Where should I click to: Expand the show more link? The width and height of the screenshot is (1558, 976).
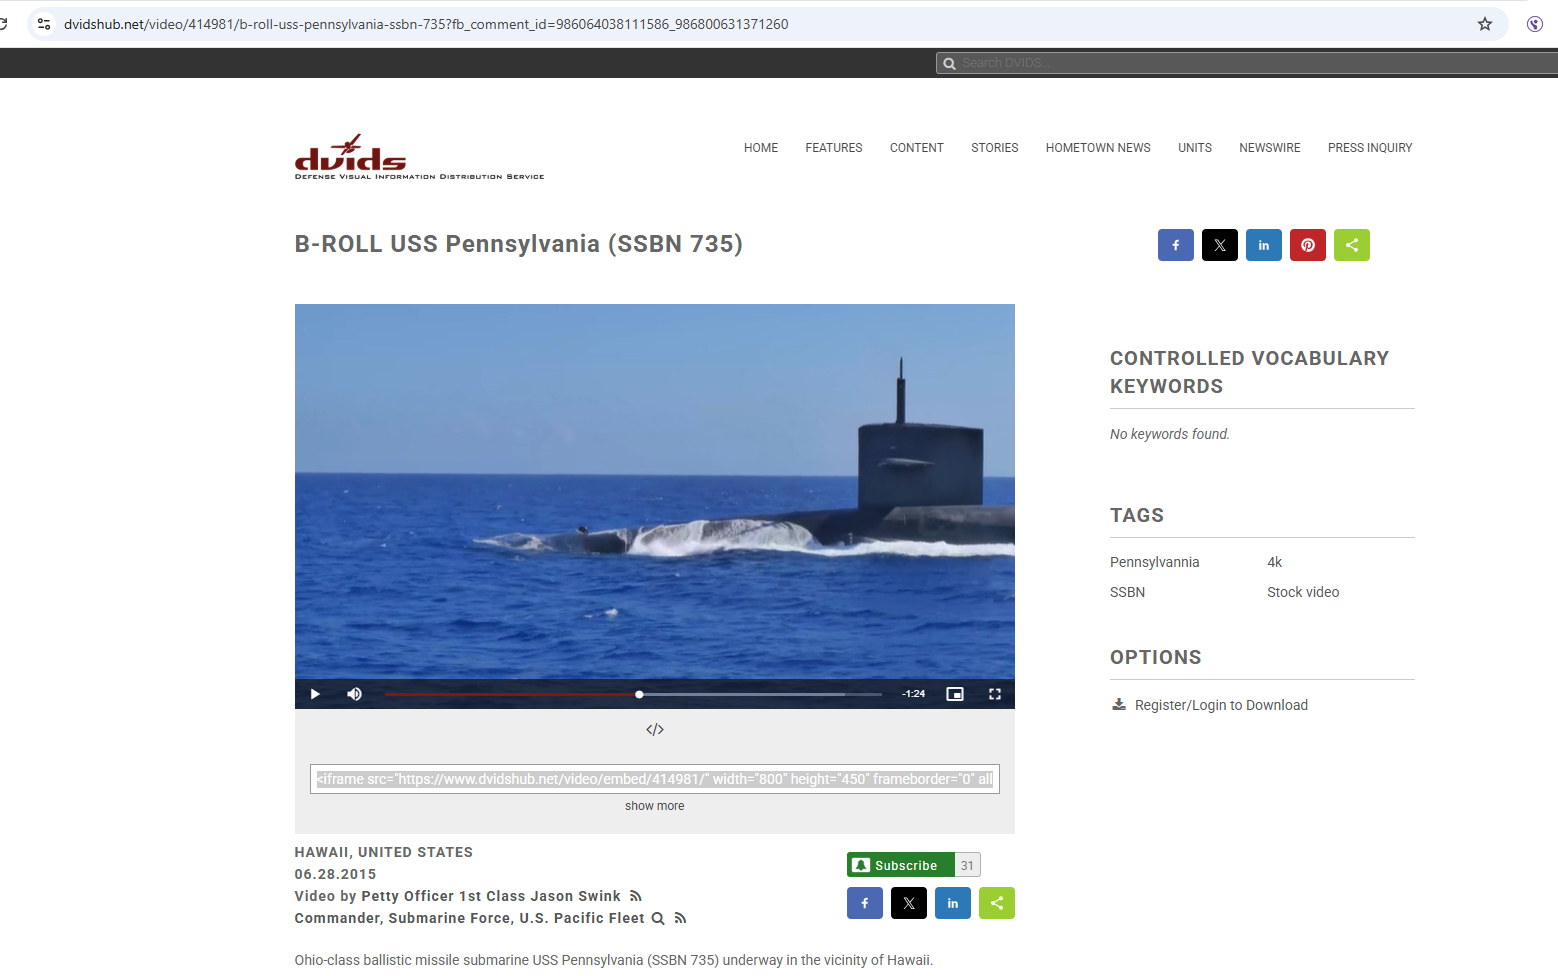coord(655,806)
